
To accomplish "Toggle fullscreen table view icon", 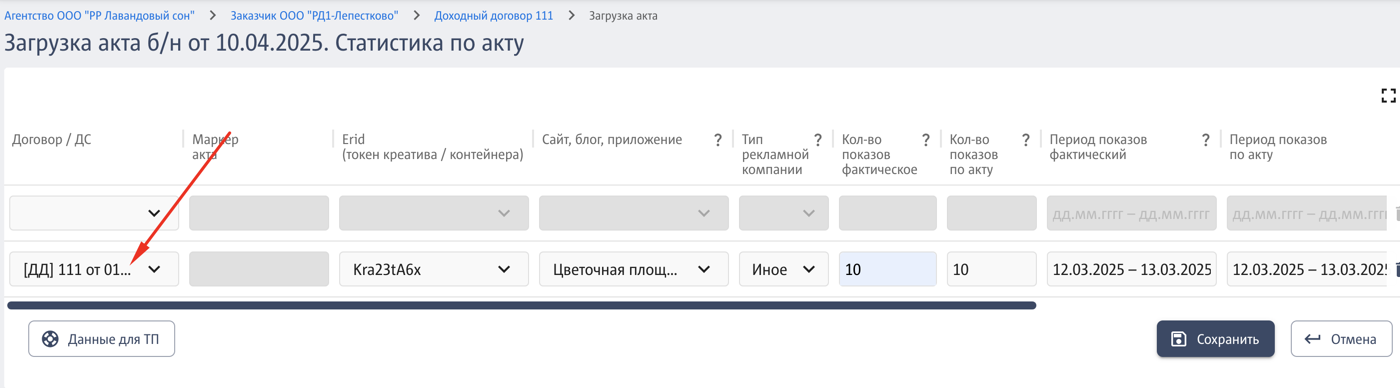I will coord(1388,96).
